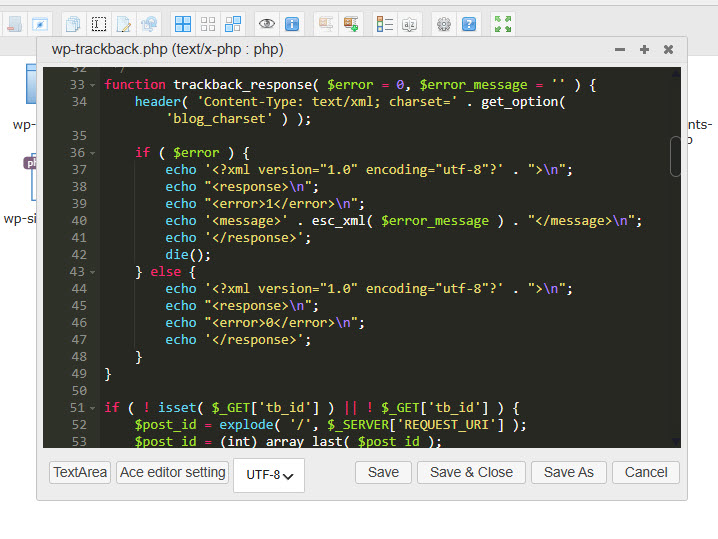Click the preview eye toolbar icon
The image size is (718, 539).
pos(267,24)
